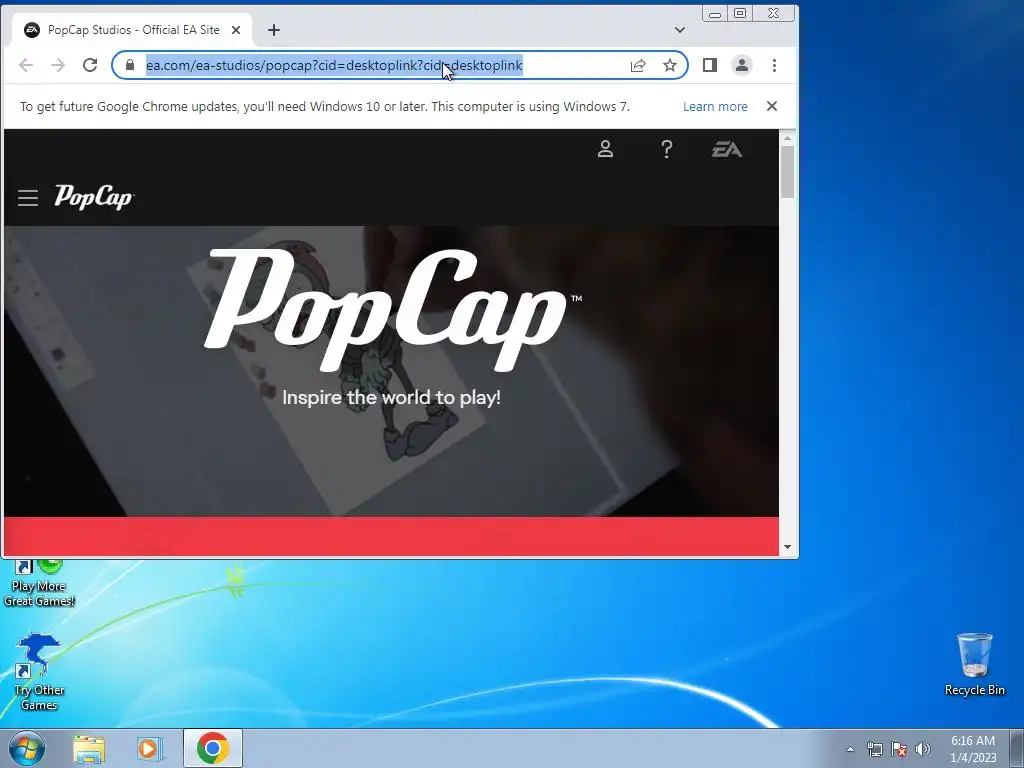
Task: Select the PopCap Studios tab
Action: (133, 30)
